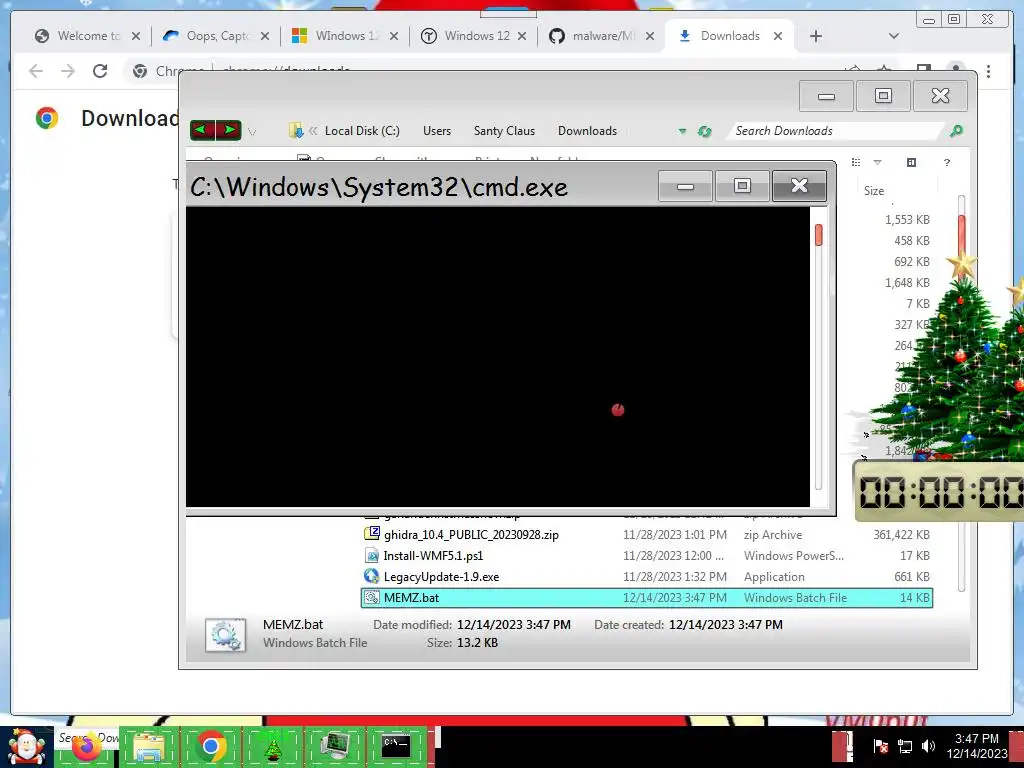Reload the Chrome page
The height and width of the screenshot is (768, 1024).
click(x=100, y=71)
